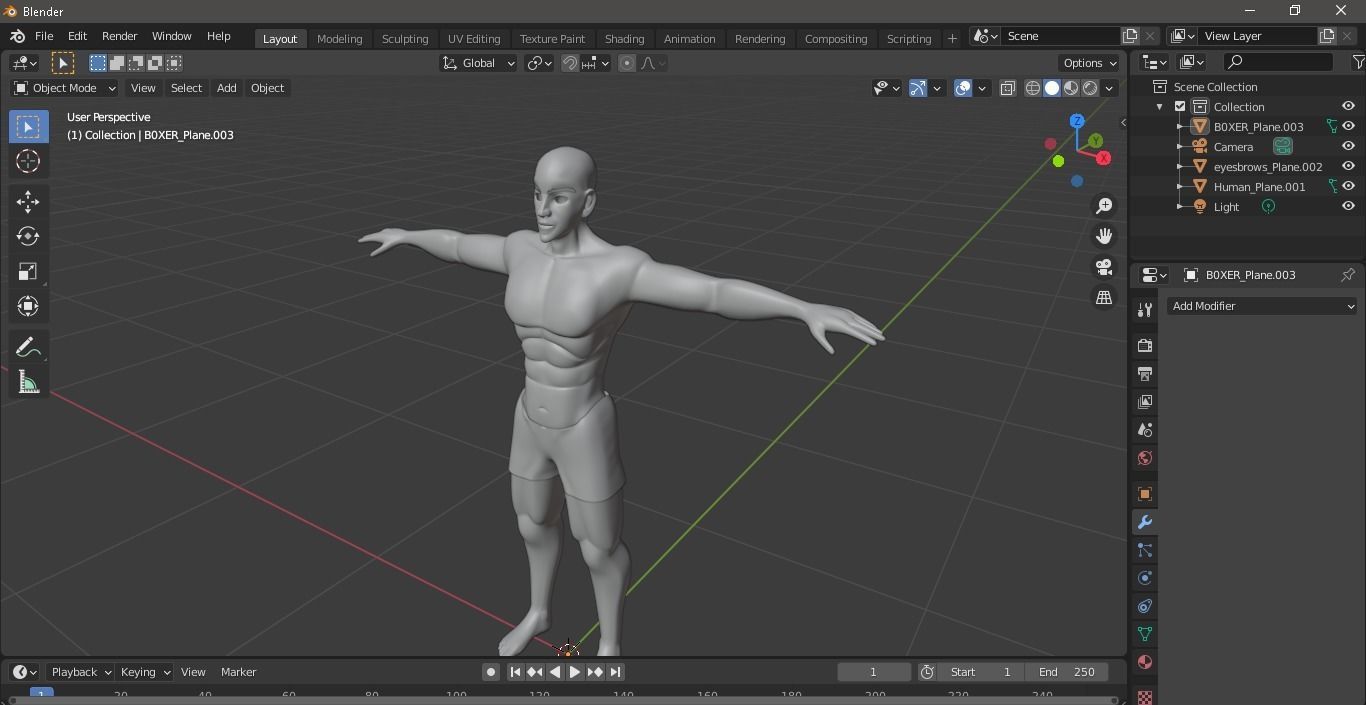Expand BOXER_Plane.003 outliner row
The height and width of the screenshot is (705, 1366).
1180,127
